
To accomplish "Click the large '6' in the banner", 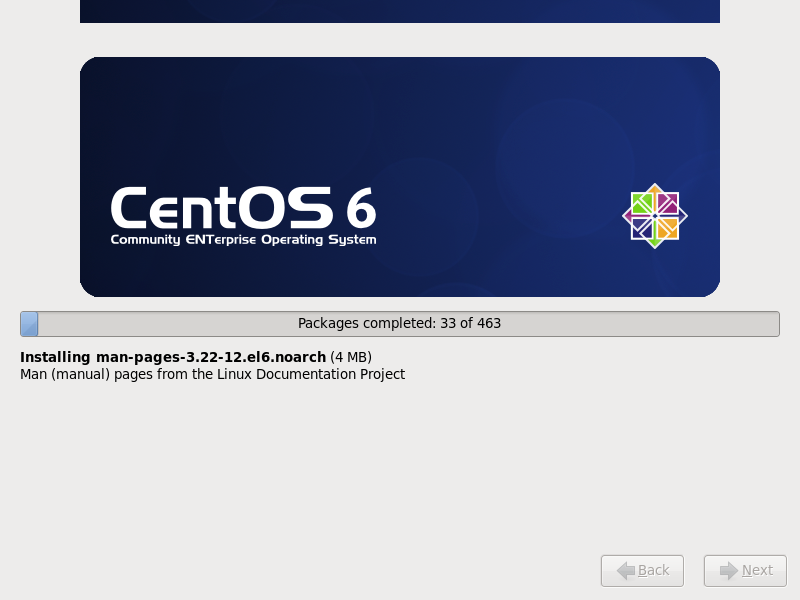I will pos(361,208).
